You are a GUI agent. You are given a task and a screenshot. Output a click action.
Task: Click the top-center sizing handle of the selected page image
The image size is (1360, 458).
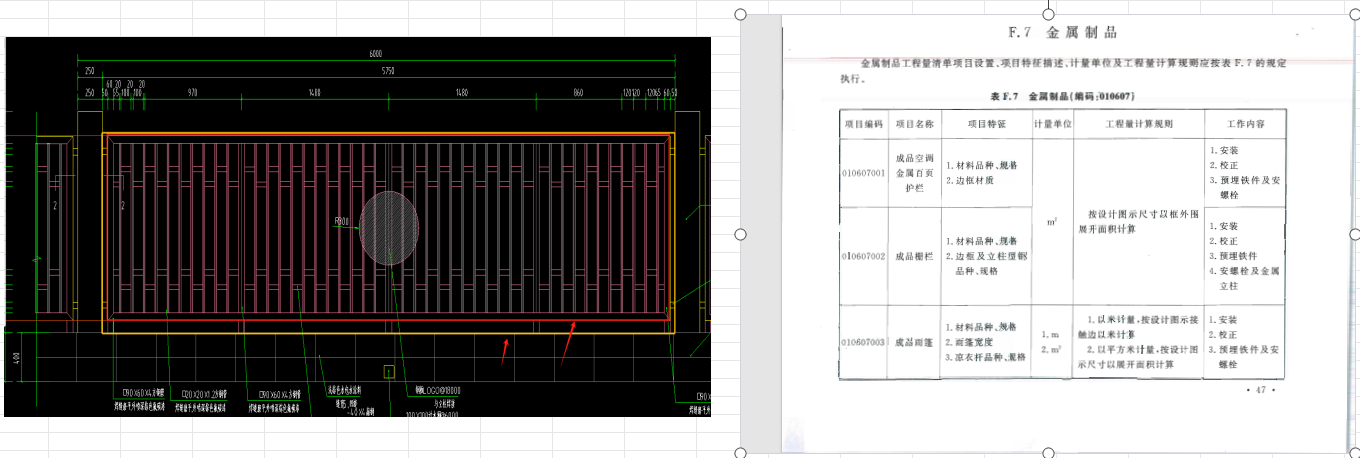[x=1048, y=14]
